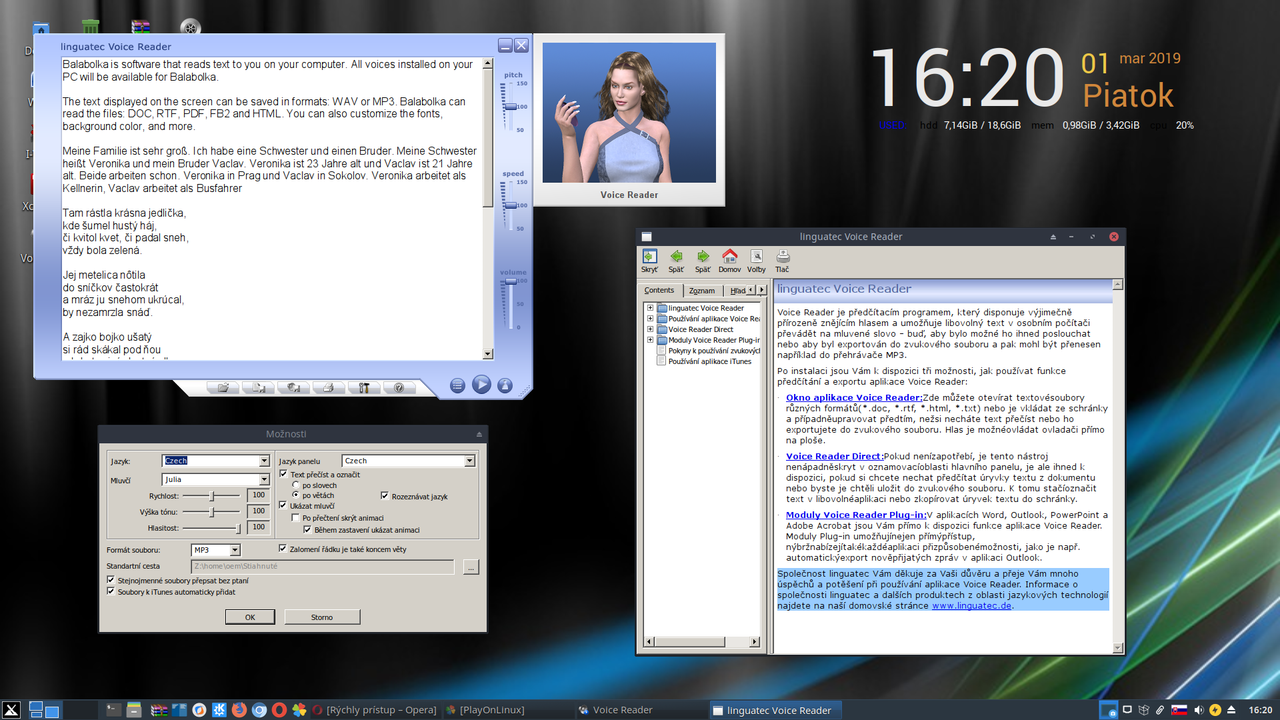The width and height of the screenshot is (1280, 720).
Task: Launch Opera from the taskbar icon
Action: [x=279, y=710]
